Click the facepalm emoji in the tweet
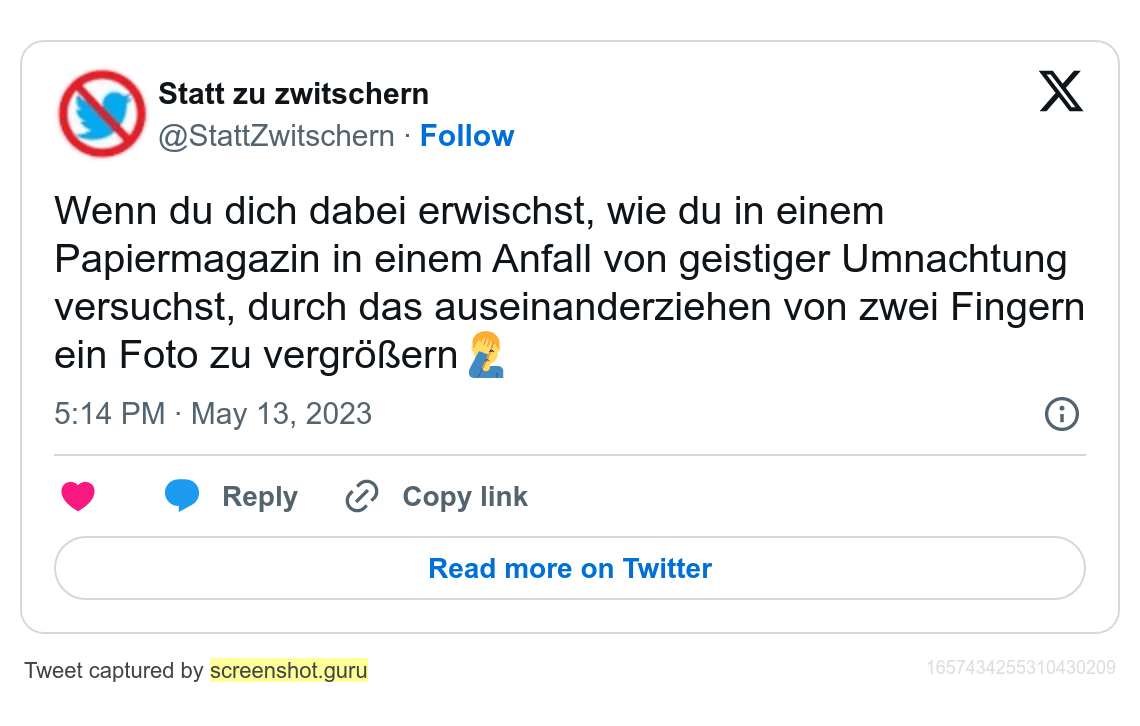1140x726 pixels. pos(487,356)
